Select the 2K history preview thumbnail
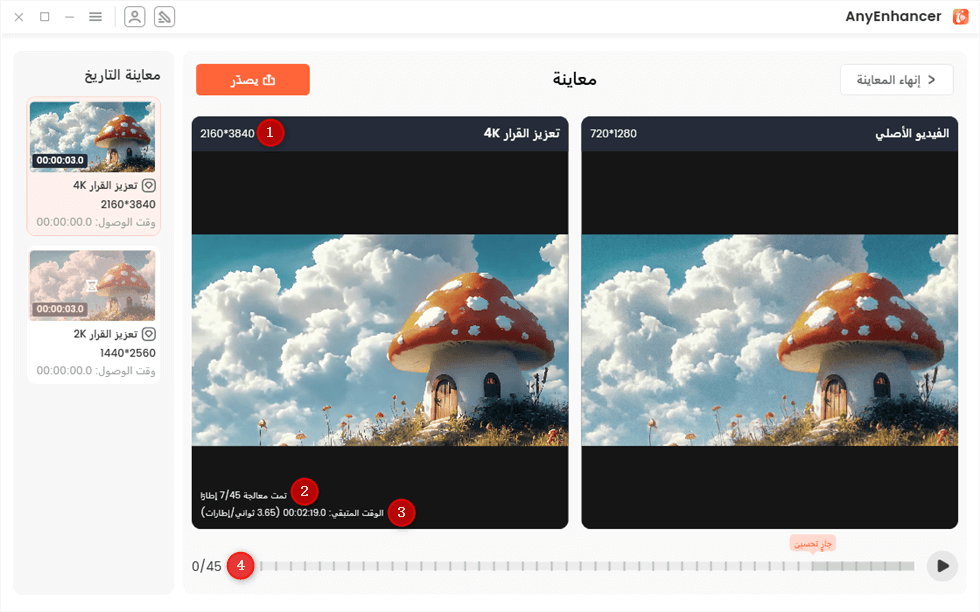The height and width of the screenshot is (612, 980). (92, 286)
